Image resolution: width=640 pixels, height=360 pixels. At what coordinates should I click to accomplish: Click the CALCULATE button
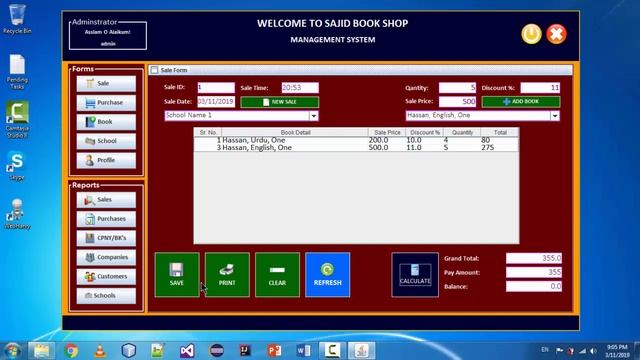pyautogui.click(x=415, y=275)
